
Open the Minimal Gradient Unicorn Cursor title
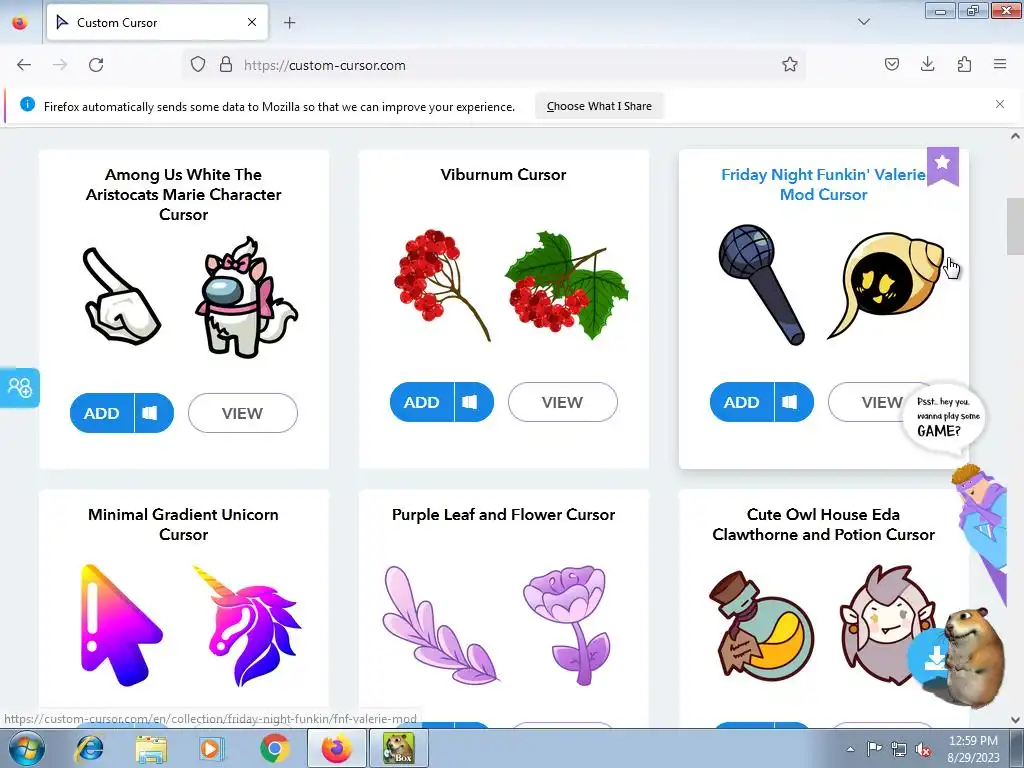pos(184,524)
